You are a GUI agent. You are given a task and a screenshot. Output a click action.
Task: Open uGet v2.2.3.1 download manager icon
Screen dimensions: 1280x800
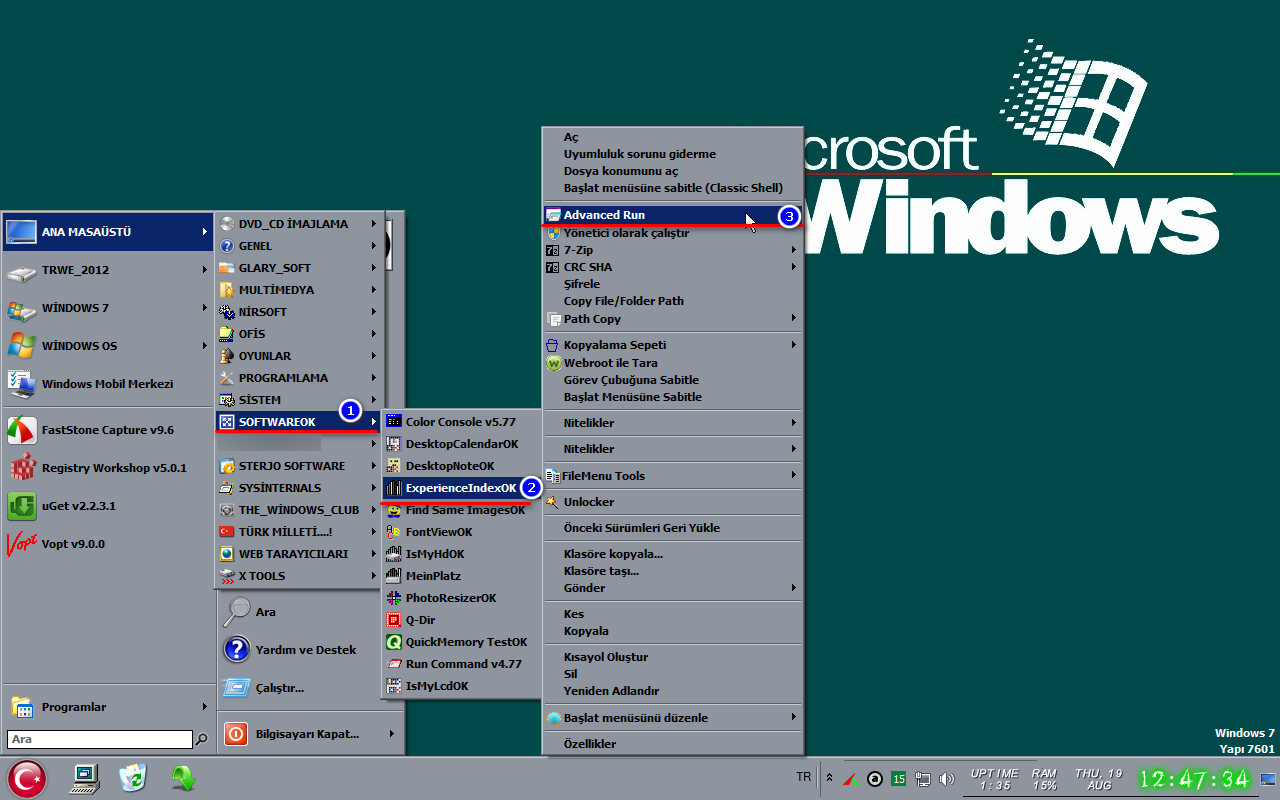(22, 506)
